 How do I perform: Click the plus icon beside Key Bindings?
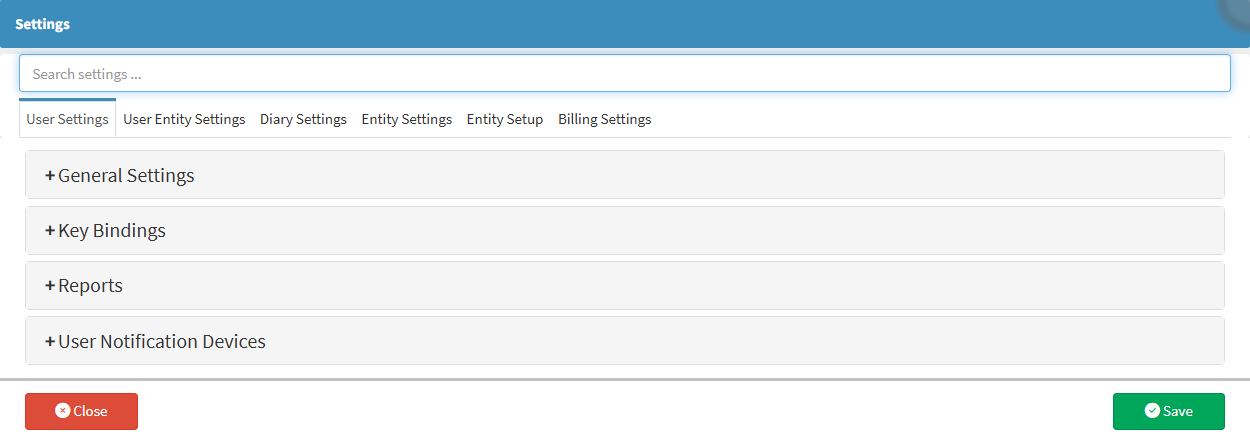click(x=50, y=231)
